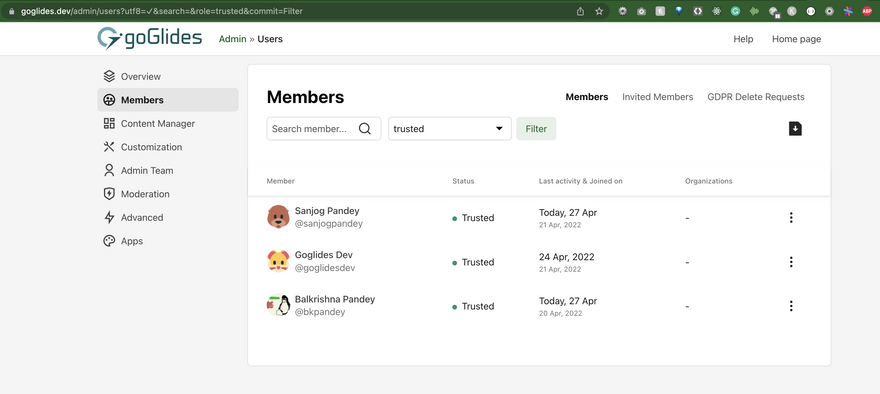880x394 pixels.
Task: Open Content Manager in the sidebar
Action: 168,123
